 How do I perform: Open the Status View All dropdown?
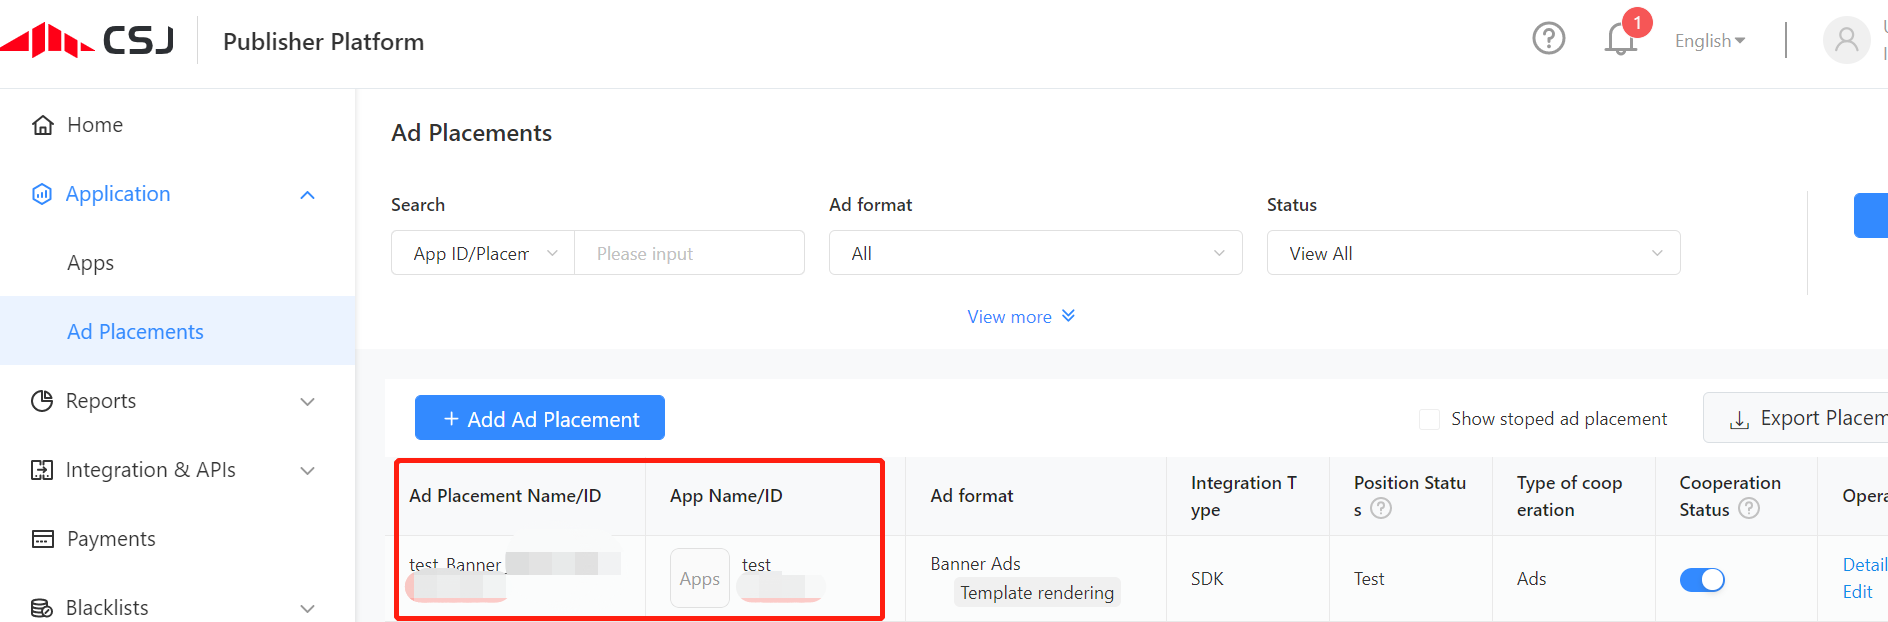(1473, 253)
